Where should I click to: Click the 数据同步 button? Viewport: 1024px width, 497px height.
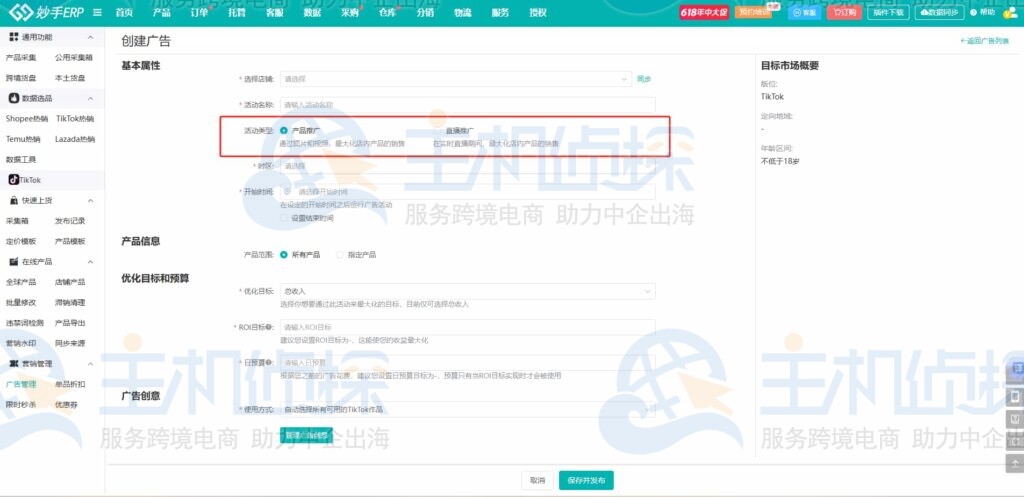tap(939, 12)
